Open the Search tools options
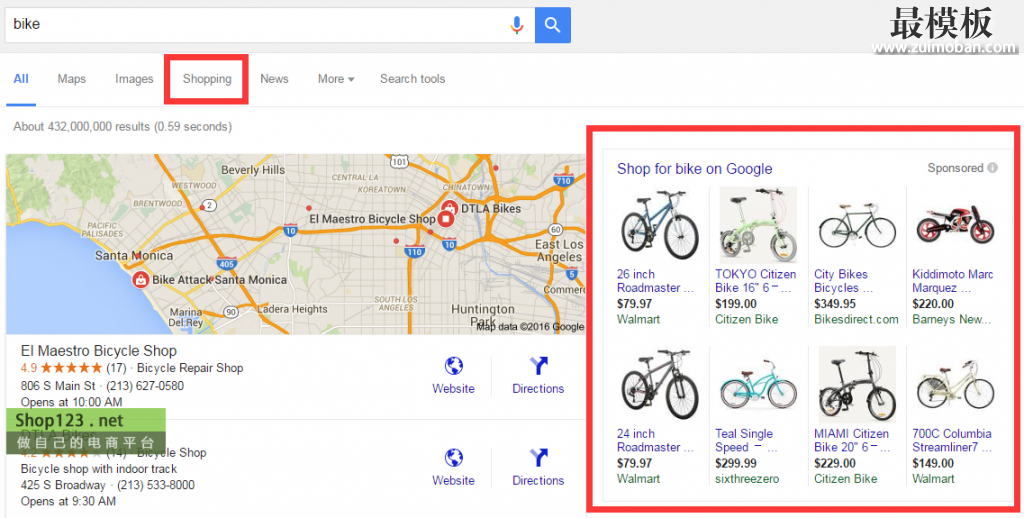 (x=412, y=79)
